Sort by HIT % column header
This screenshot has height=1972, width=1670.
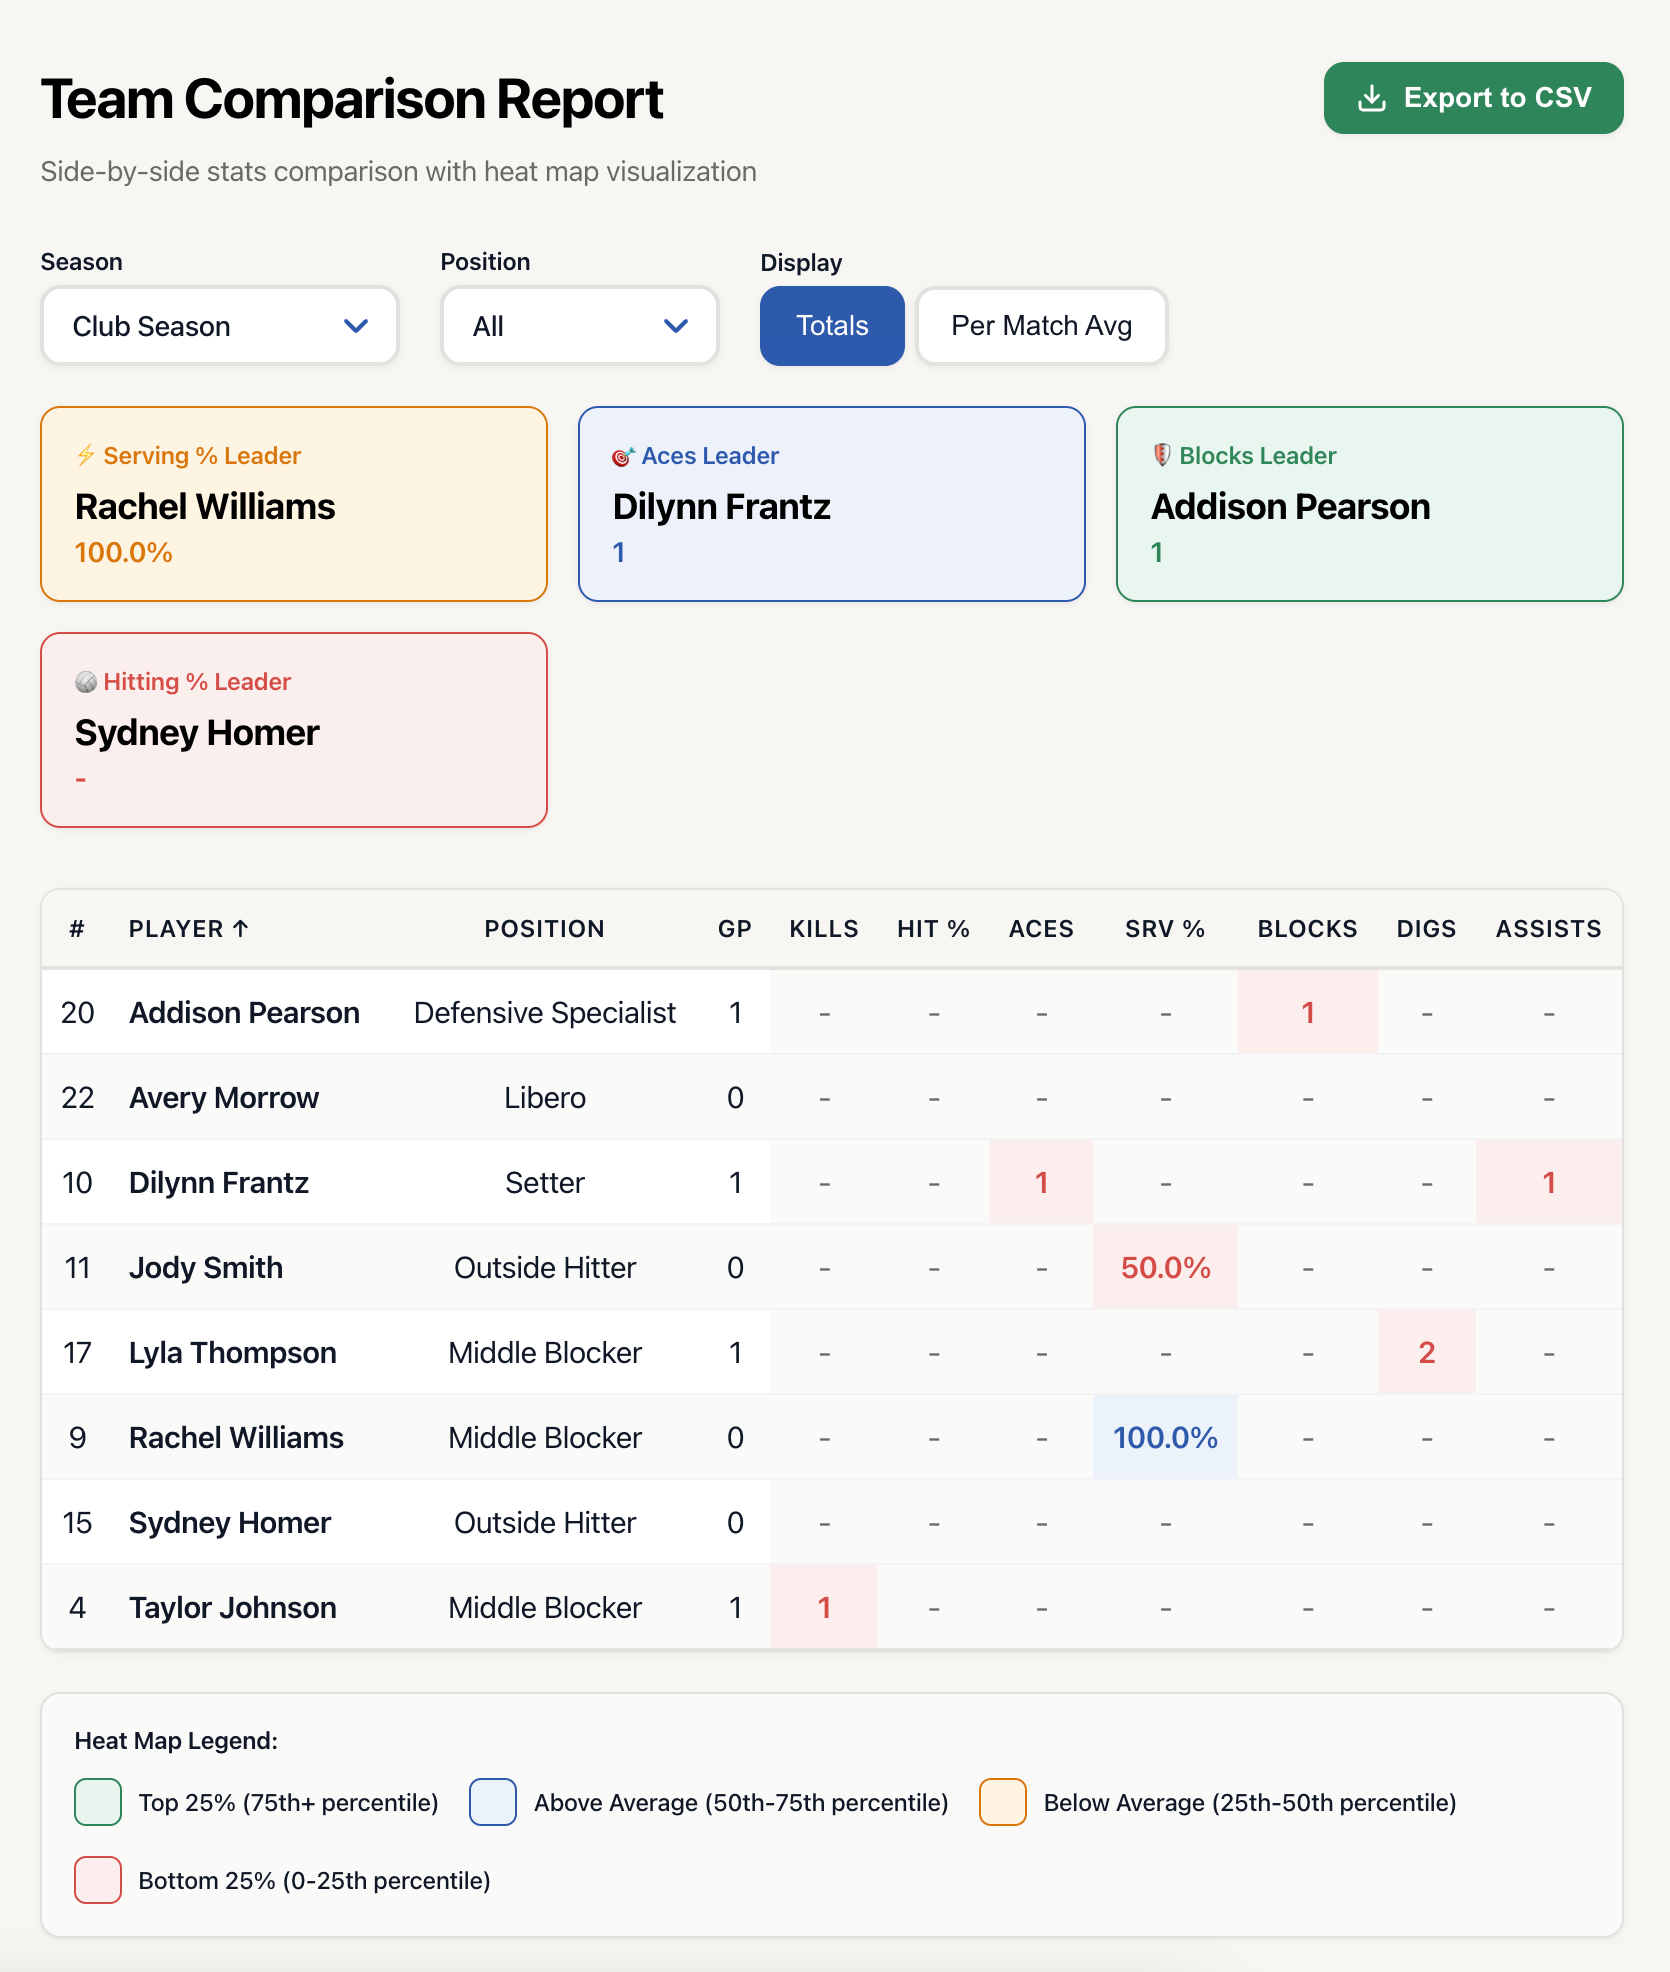point(933,929)
